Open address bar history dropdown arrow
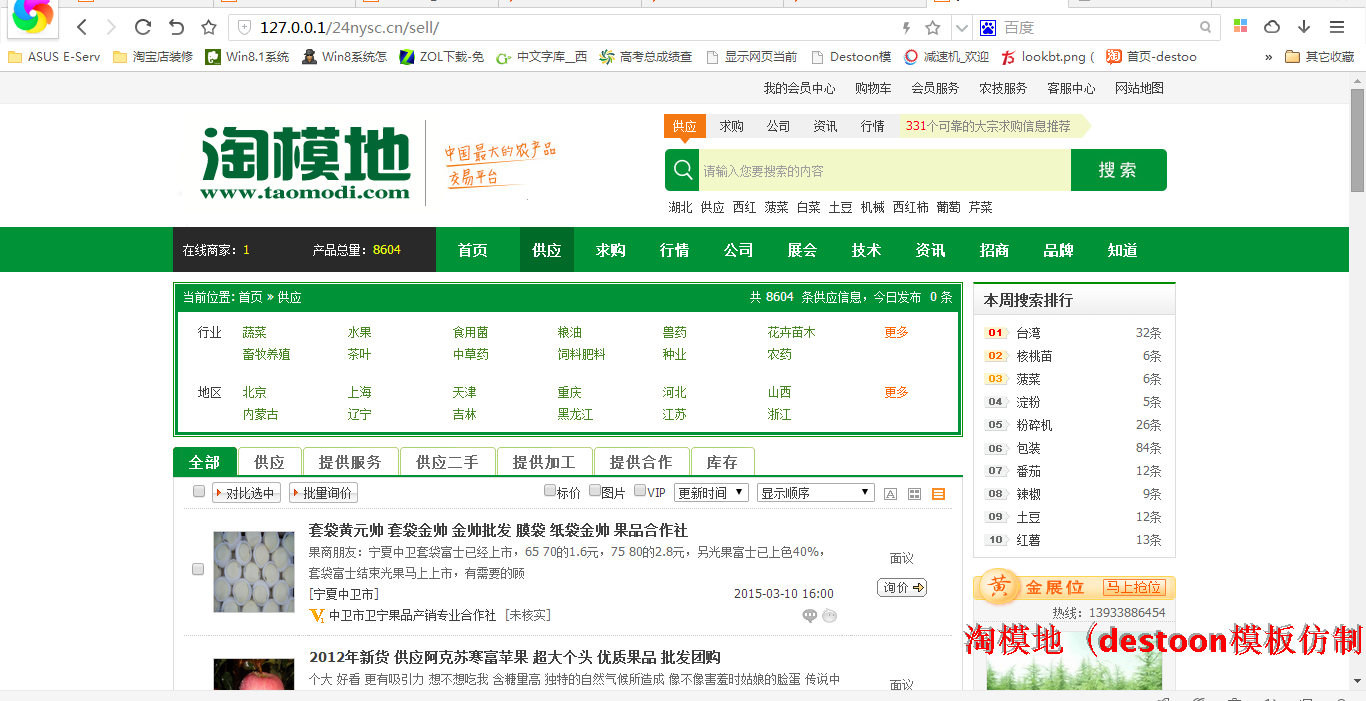 [962, 28]
